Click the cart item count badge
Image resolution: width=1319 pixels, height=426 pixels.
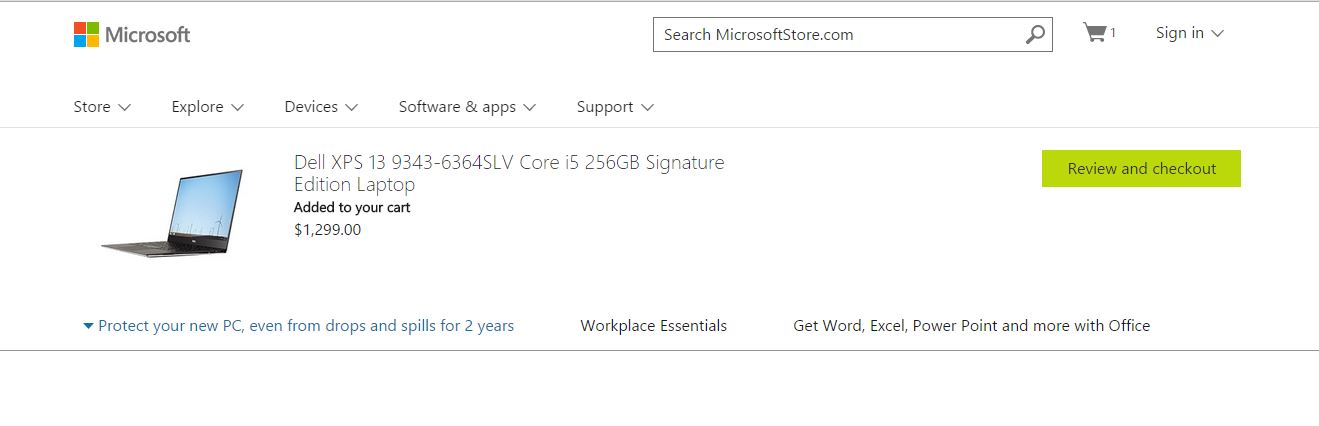coord(1113,33)
